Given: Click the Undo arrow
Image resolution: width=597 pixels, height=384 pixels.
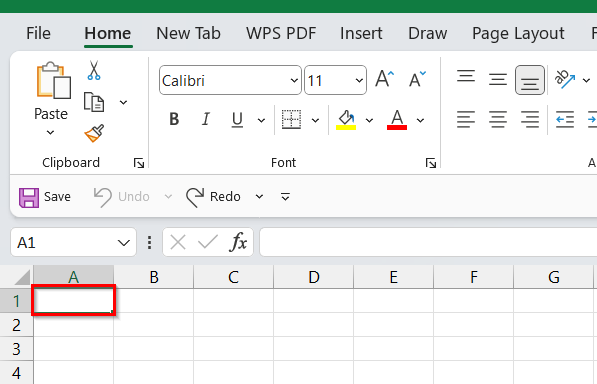Looking at the screenshot, I should pos(103,197).
